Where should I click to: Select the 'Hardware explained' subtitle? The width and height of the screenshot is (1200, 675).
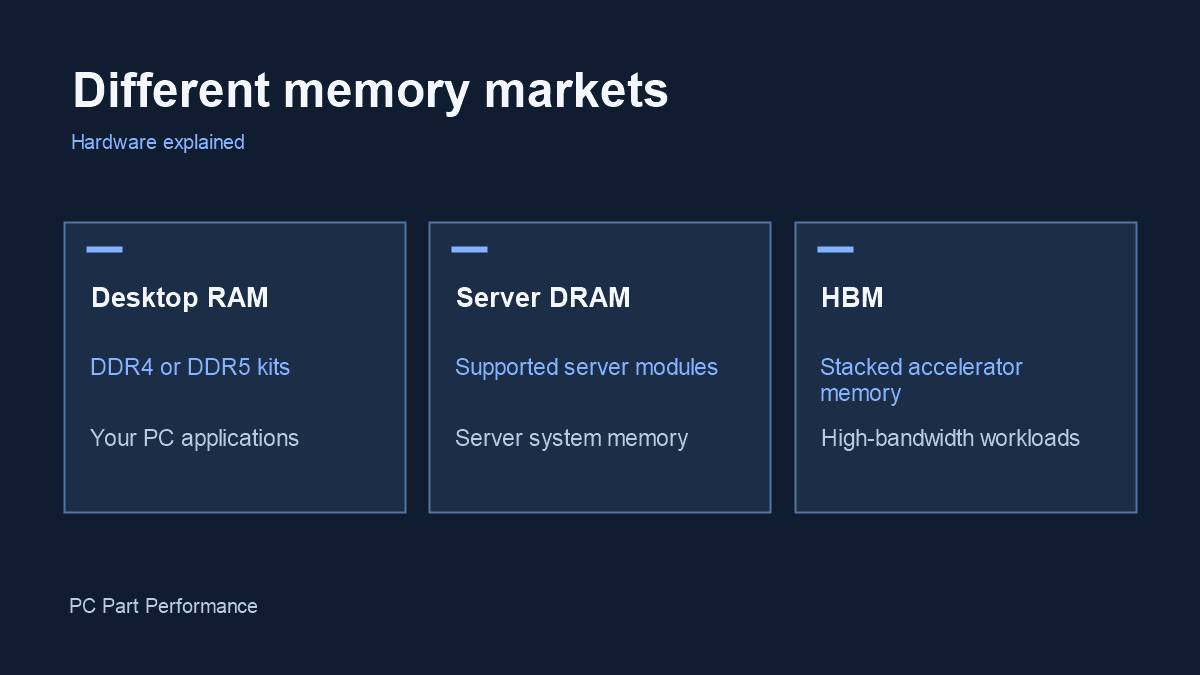158,142
